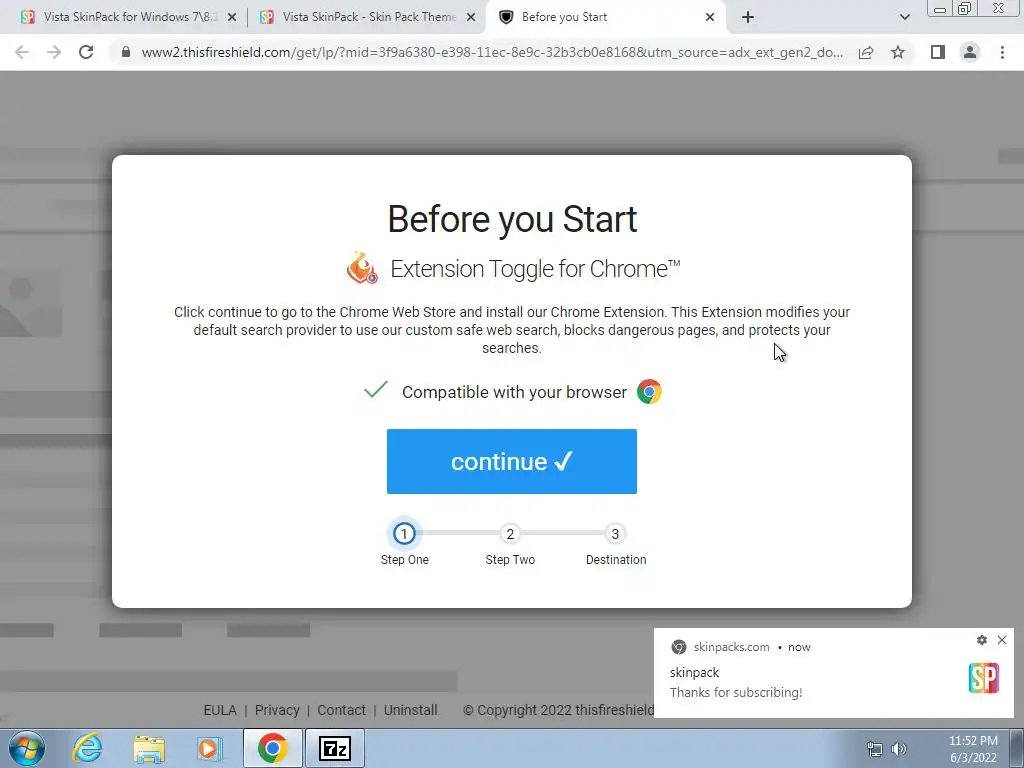Open Chrome's three-dot menu
The width and height of the screenshot is (1024, 768).
[x=1002, y=52]
